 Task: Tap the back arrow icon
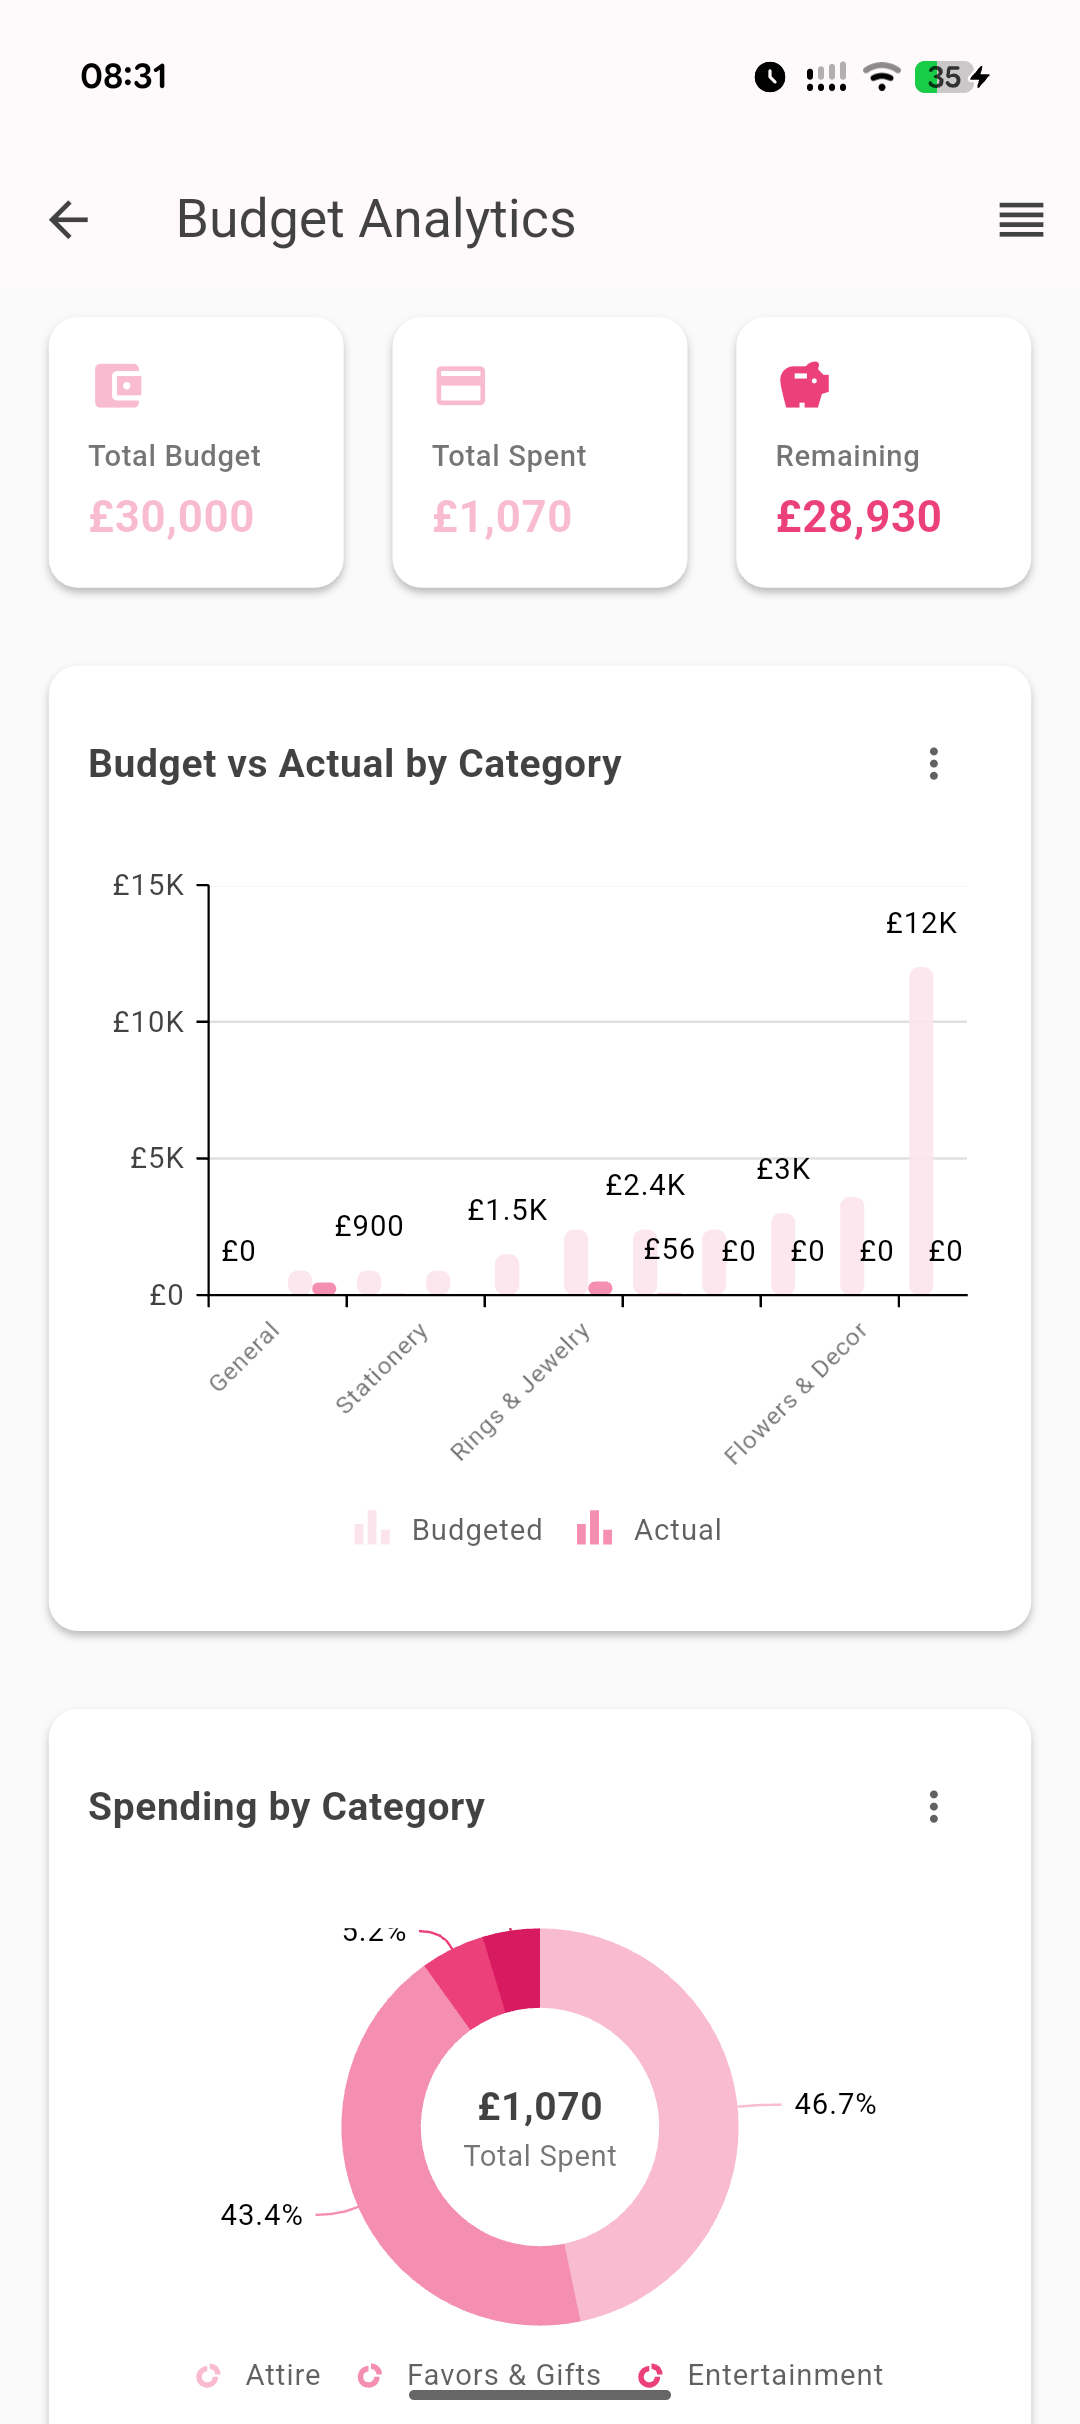pos(69,220)
